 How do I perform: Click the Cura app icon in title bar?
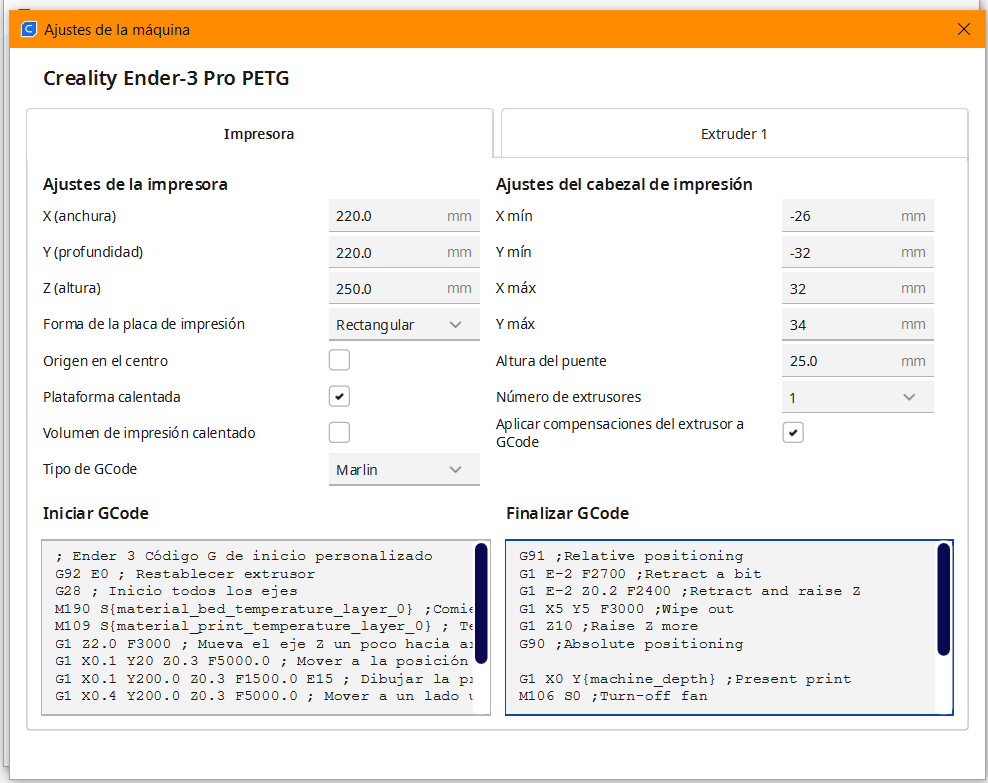[x=28, y=29]
